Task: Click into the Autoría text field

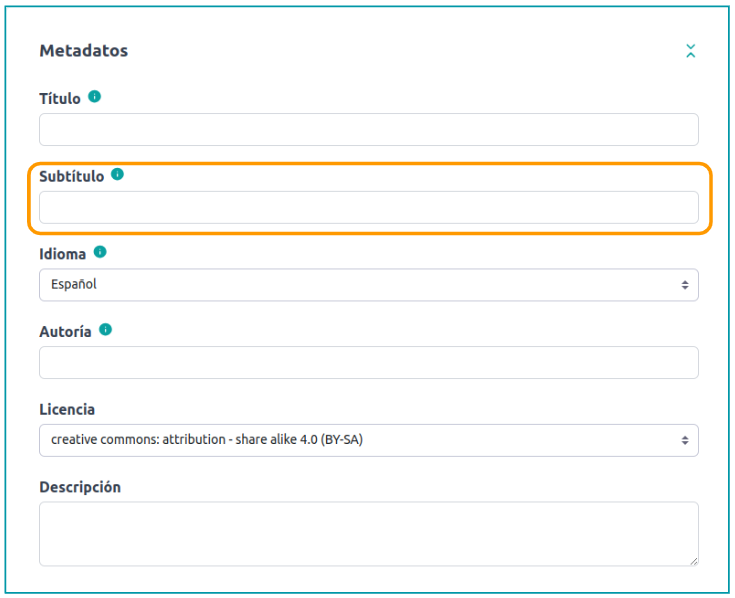Action: [x=368, y=362]
